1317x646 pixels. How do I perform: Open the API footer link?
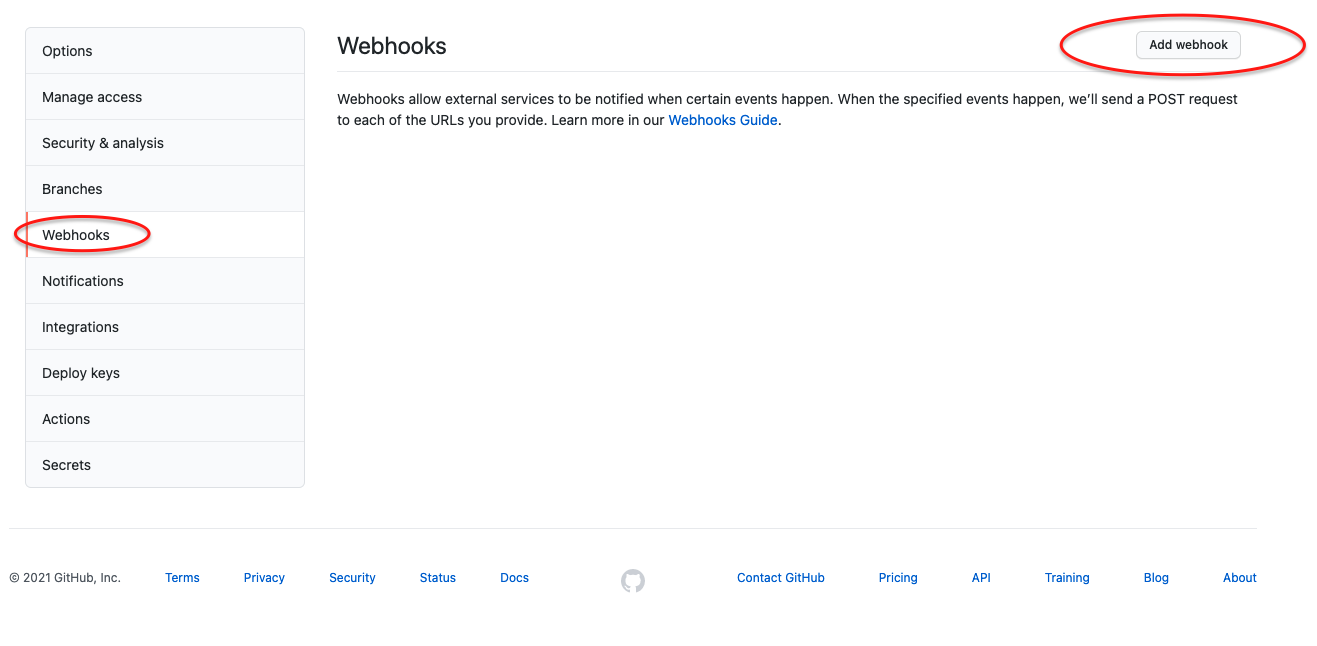point(981,577)
